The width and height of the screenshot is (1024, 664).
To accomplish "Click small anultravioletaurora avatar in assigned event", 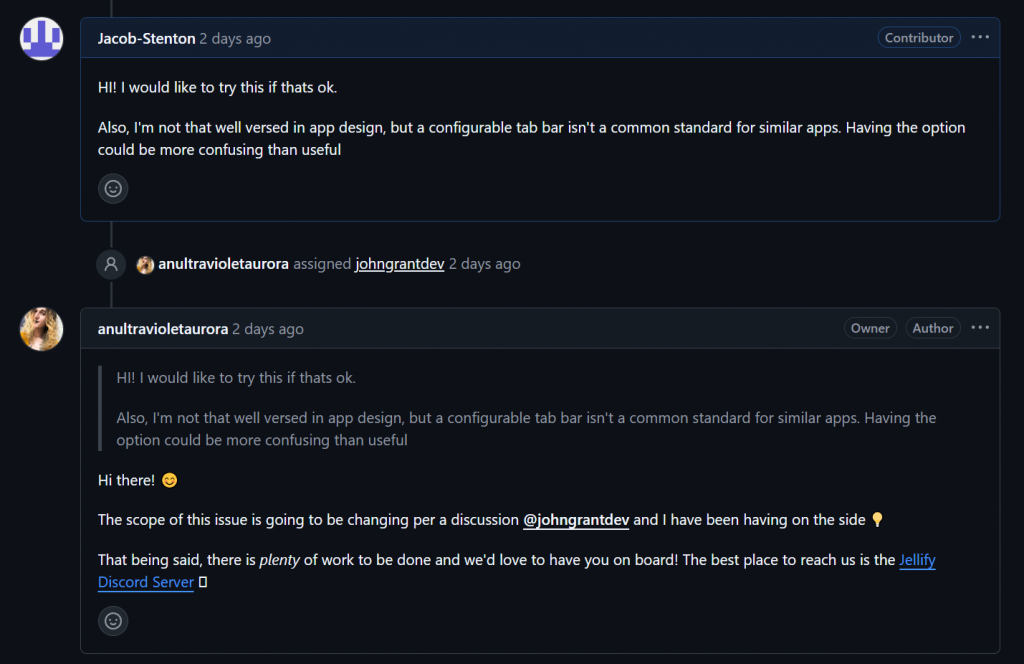I will [x=145, y=264].
